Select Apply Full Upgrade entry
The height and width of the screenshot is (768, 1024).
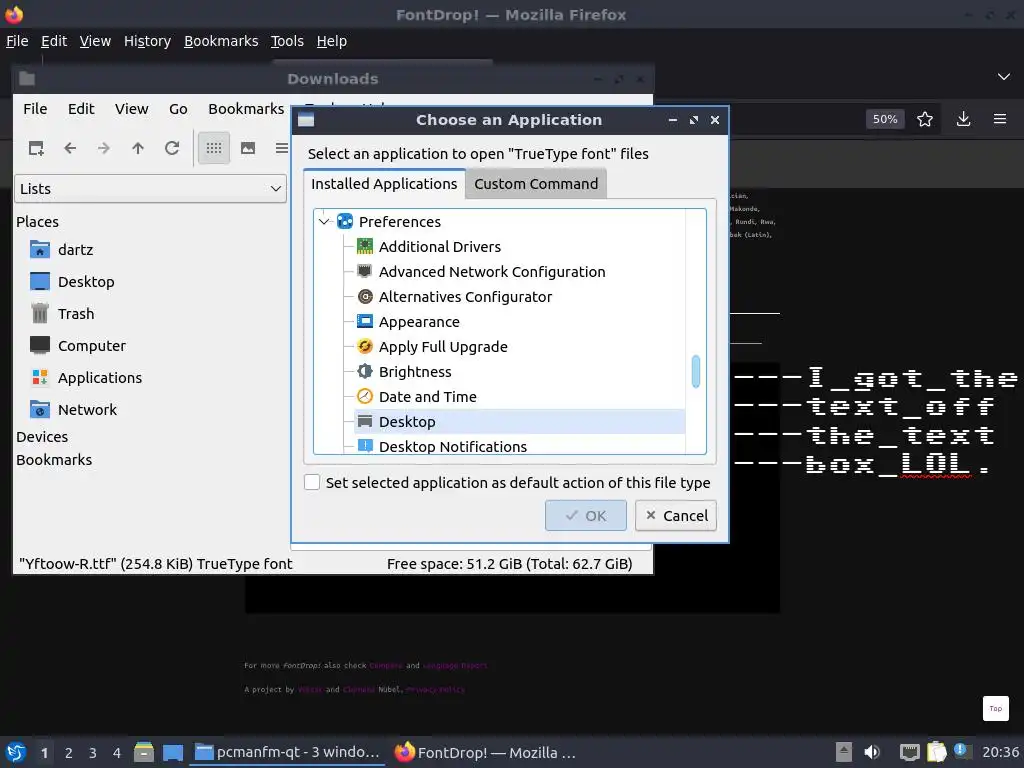pos(520,347)
